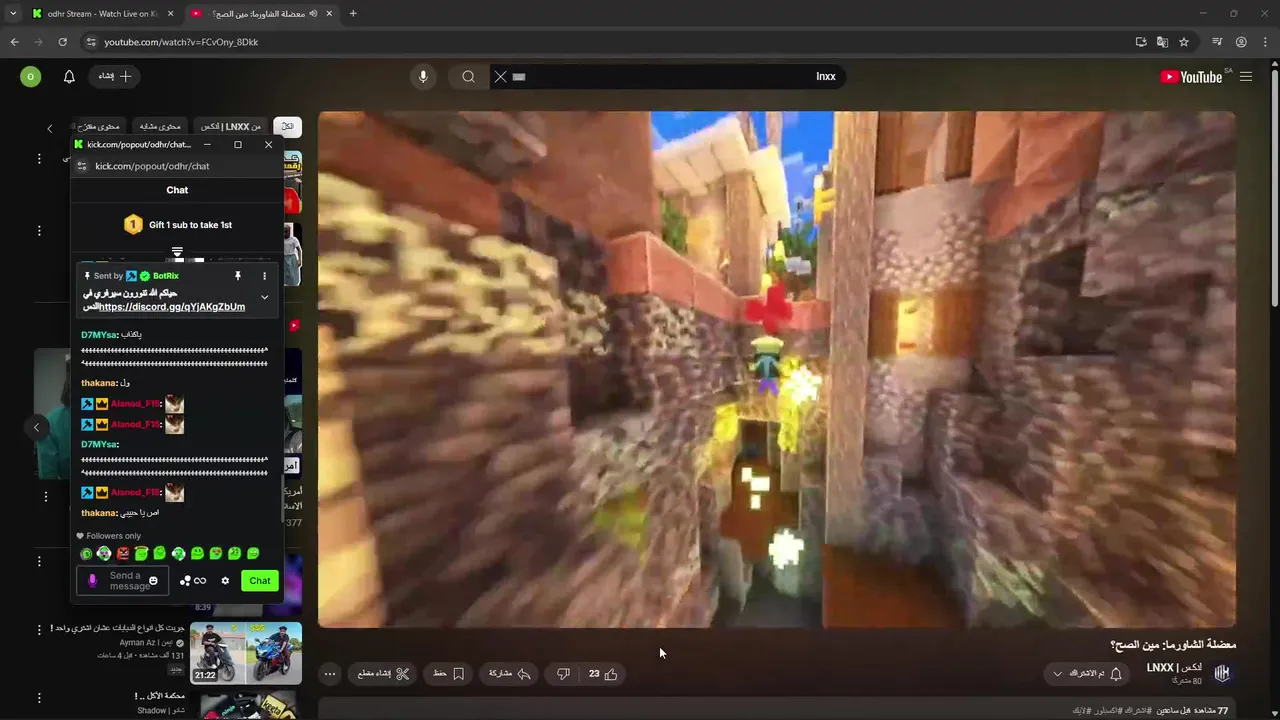Click the search field containing lnxx

coord(667,77)
